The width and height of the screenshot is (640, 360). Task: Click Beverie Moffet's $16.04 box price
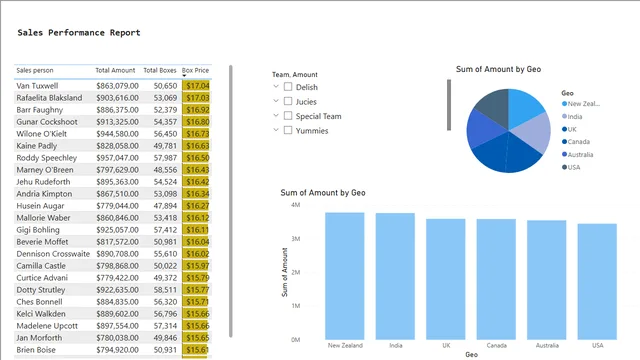tap(198, 242)
